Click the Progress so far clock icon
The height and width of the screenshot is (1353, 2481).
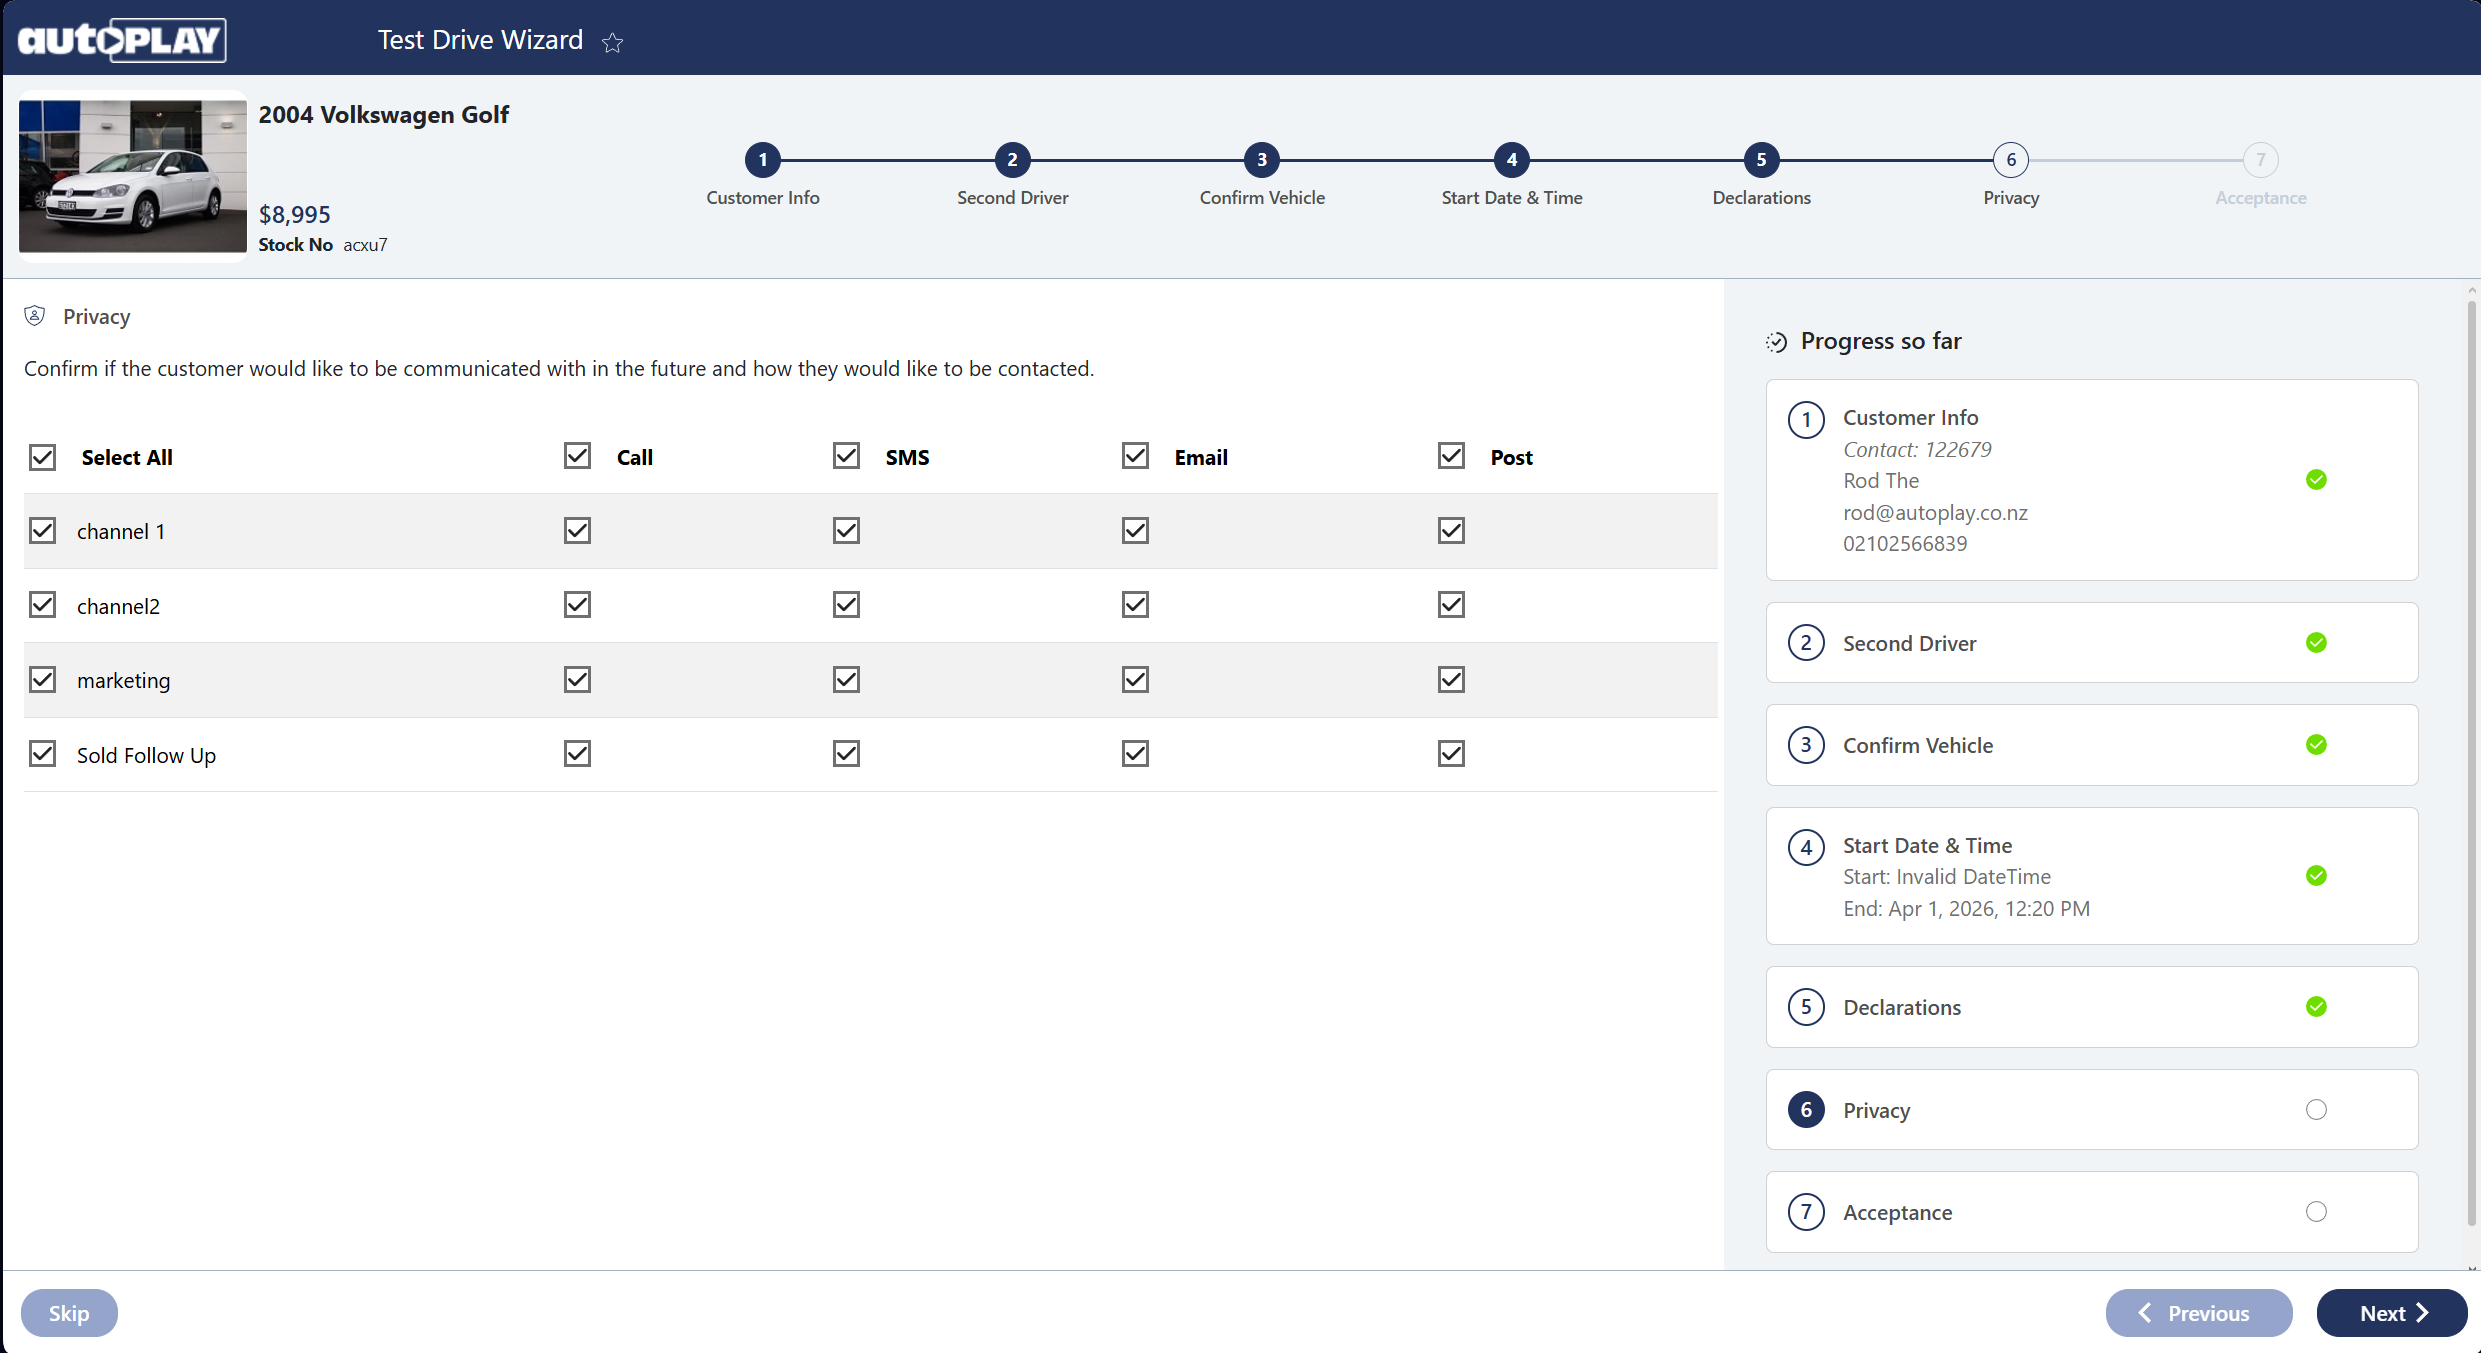tap(1776, 342)
